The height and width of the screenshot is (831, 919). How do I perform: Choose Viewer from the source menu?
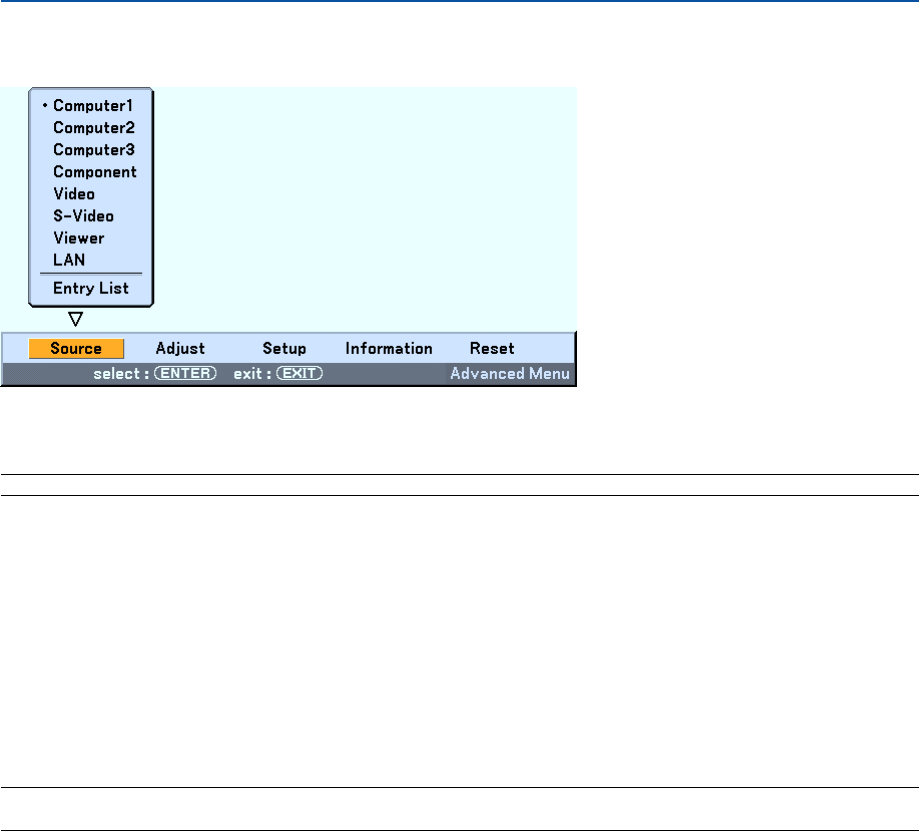point(79,238)
